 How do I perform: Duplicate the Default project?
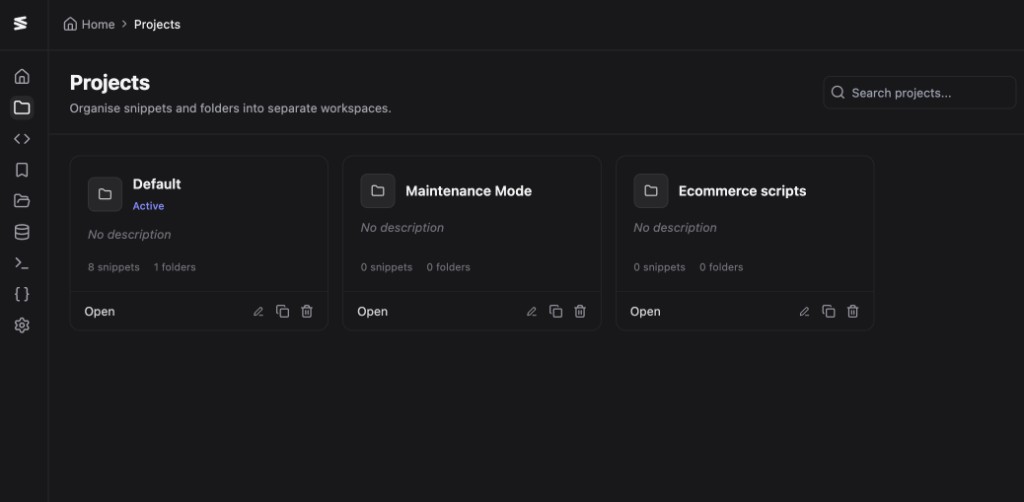(x=283, y=311)
